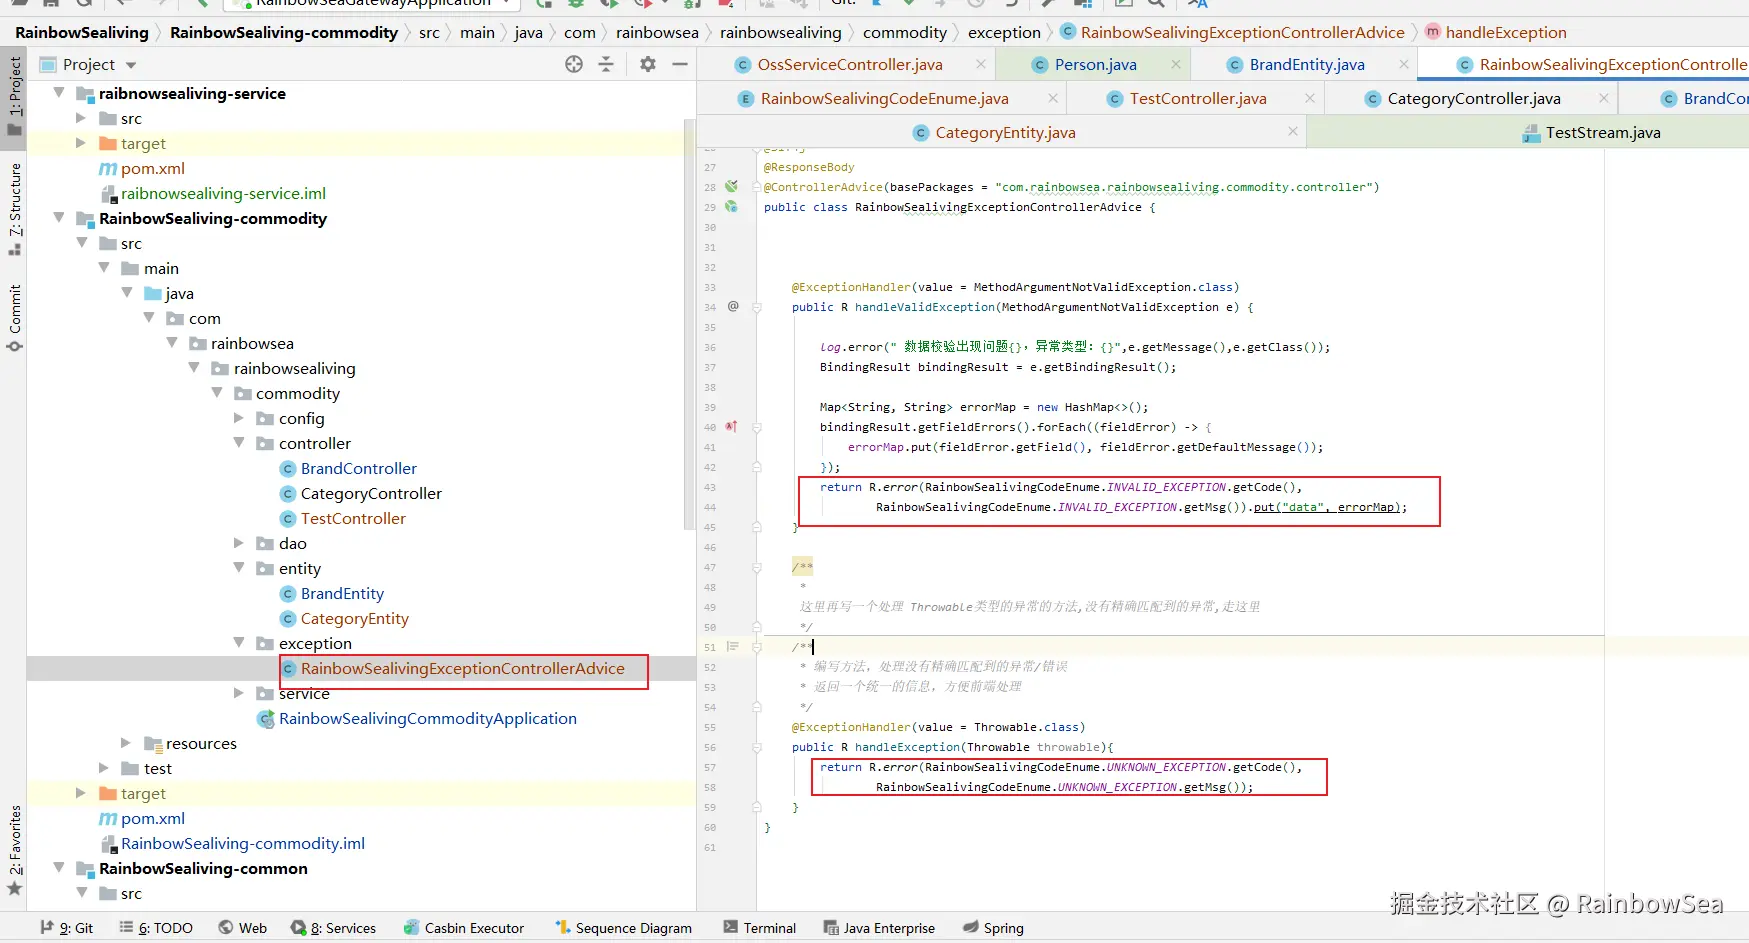Click the locate/select opened file target icon
The width and height of the screenshot is (1749, 943).
[574, 64]
